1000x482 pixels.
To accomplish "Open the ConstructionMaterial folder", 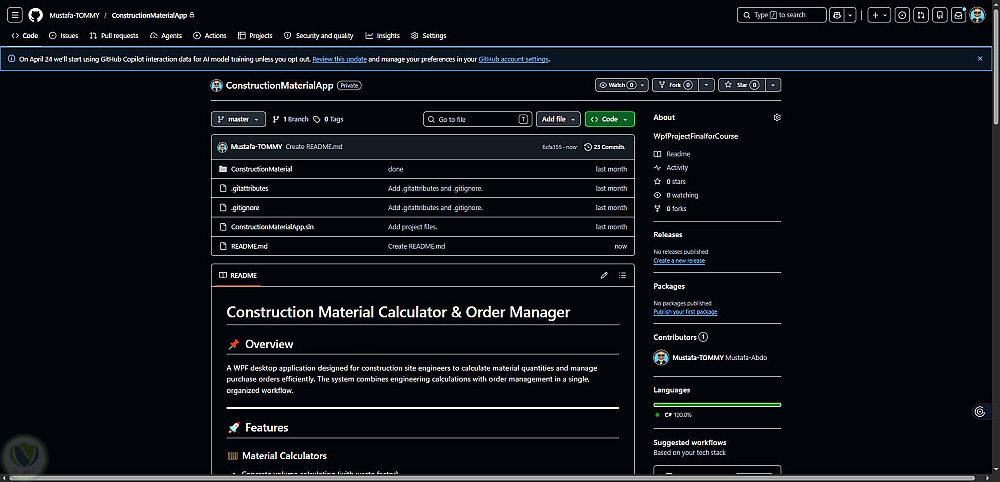I will pos(261,170).
